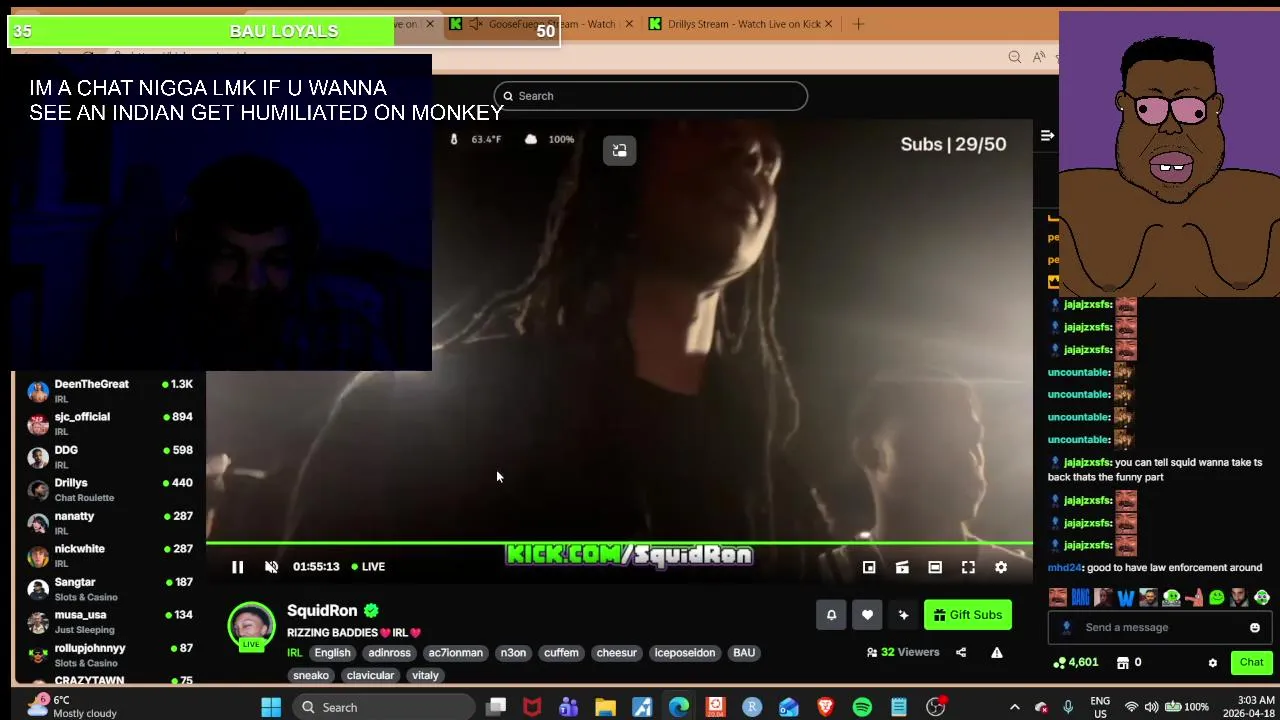Click the blue W emote
This screenshot has height=720, width=1280.
point(1126,598)
